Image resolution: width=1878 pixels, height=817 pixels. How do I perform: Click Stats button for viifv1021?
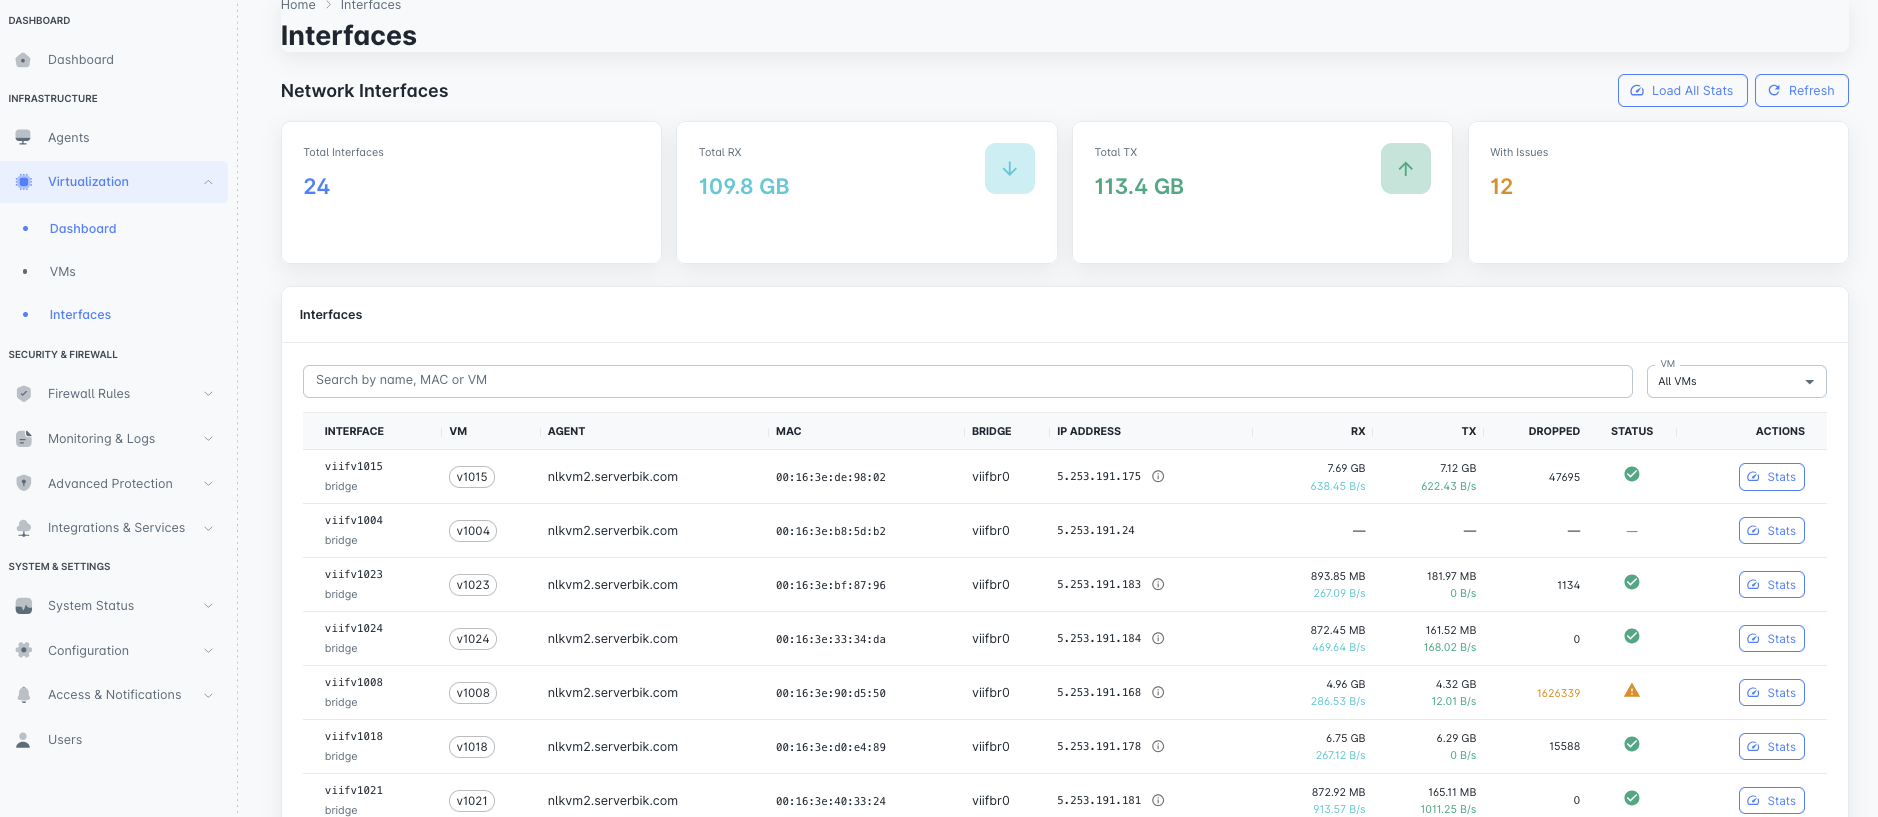(x=1772, y=801)
